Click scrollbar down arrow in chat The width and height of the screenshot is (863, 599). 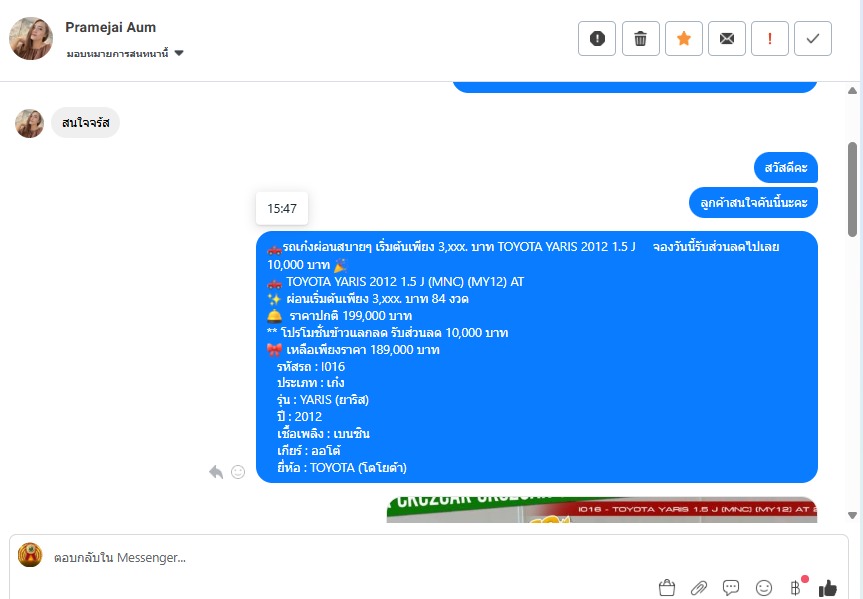pos(853,515)
